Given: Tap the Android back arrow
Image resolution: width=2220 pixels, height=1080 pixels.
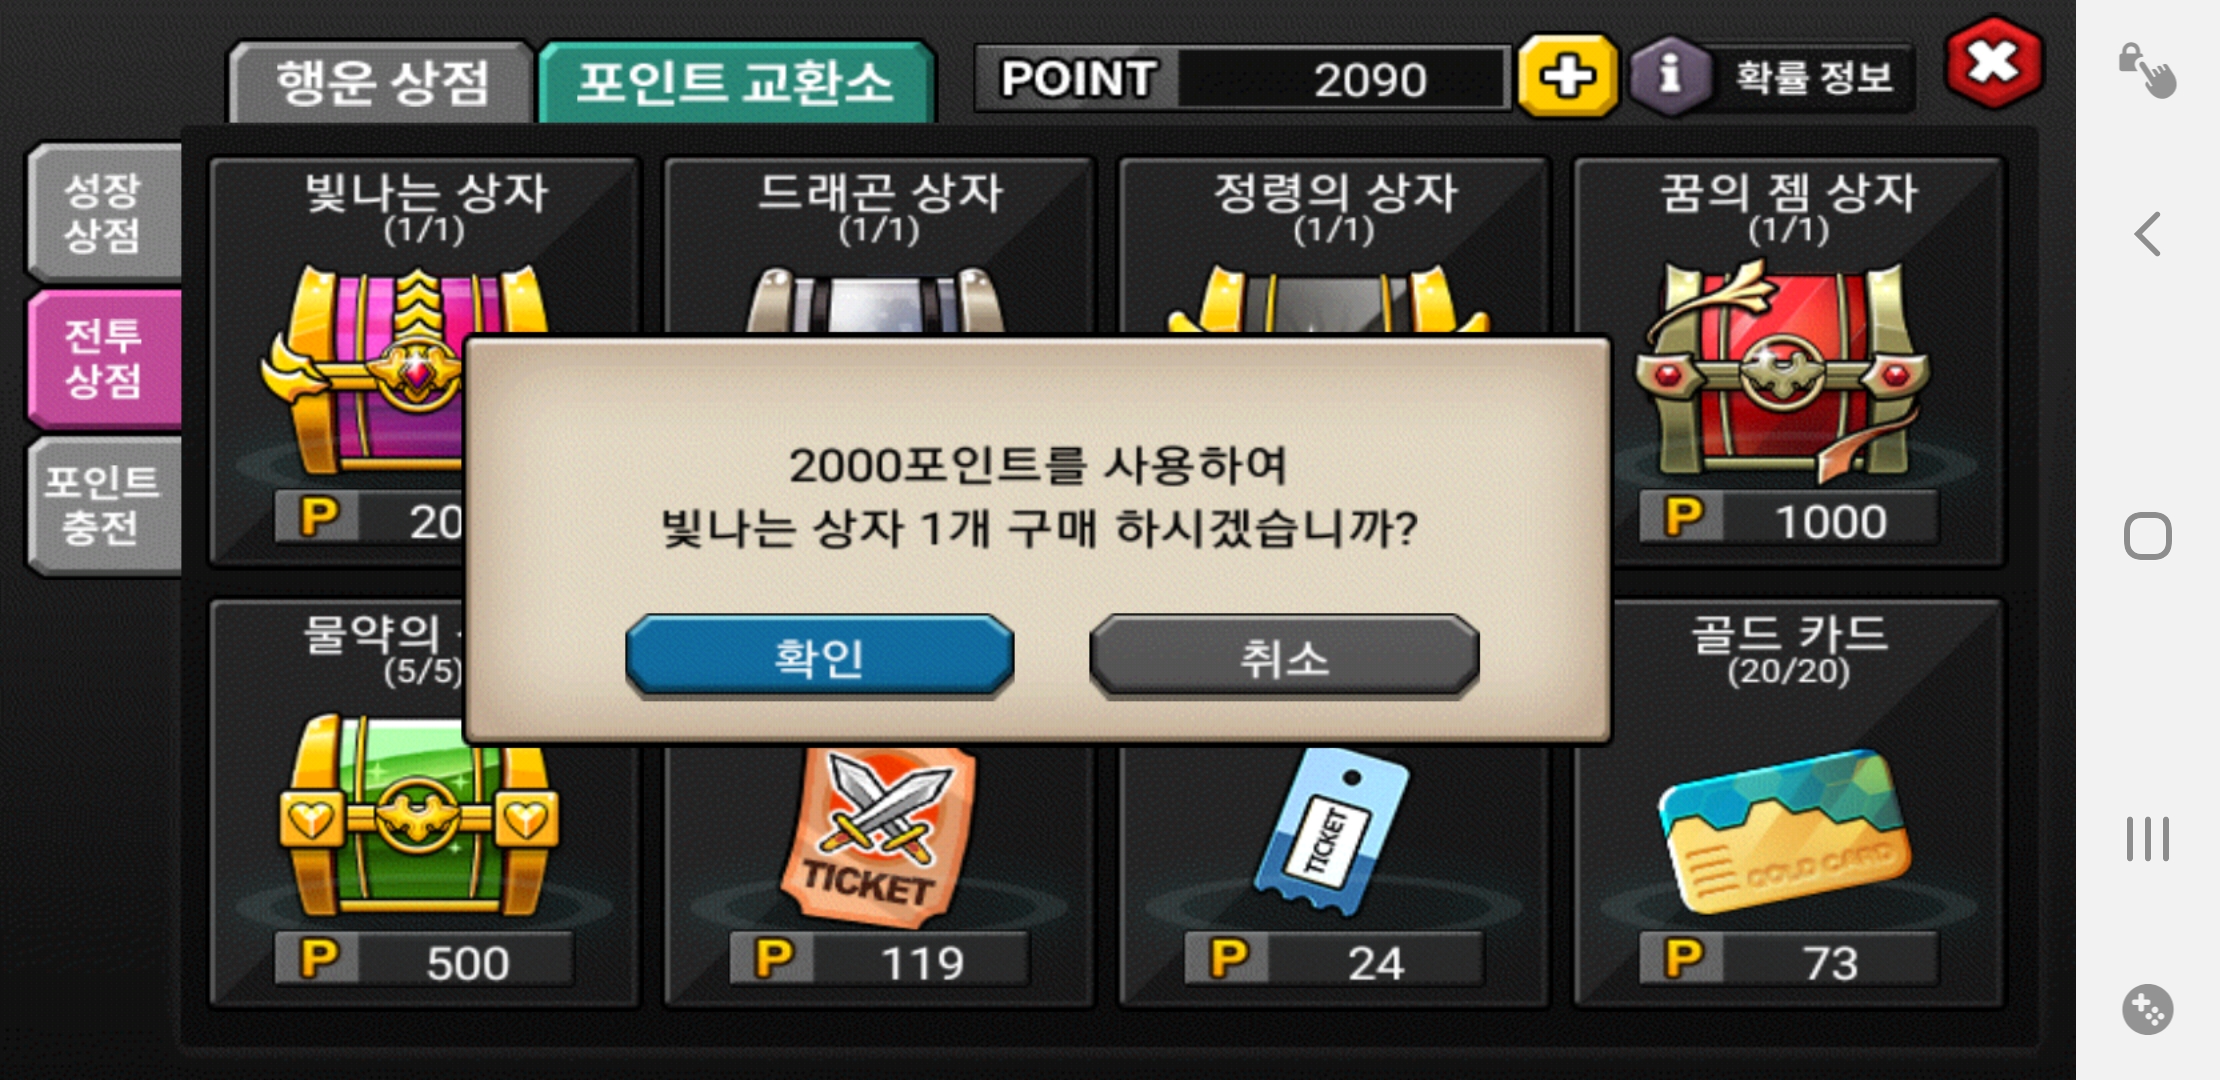Looking at the screenshot, I should (2148, 234).
